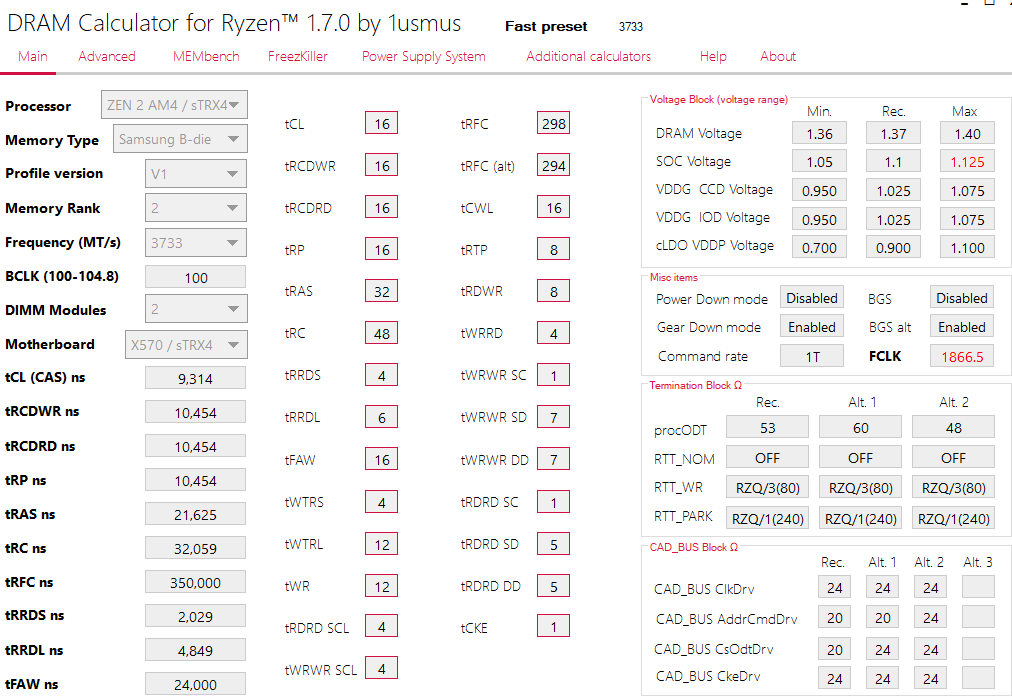Click the RTT_NOM Rec. OFF box
The image size is (1012, 700).
pyautogui.click(x=767, y=457)
